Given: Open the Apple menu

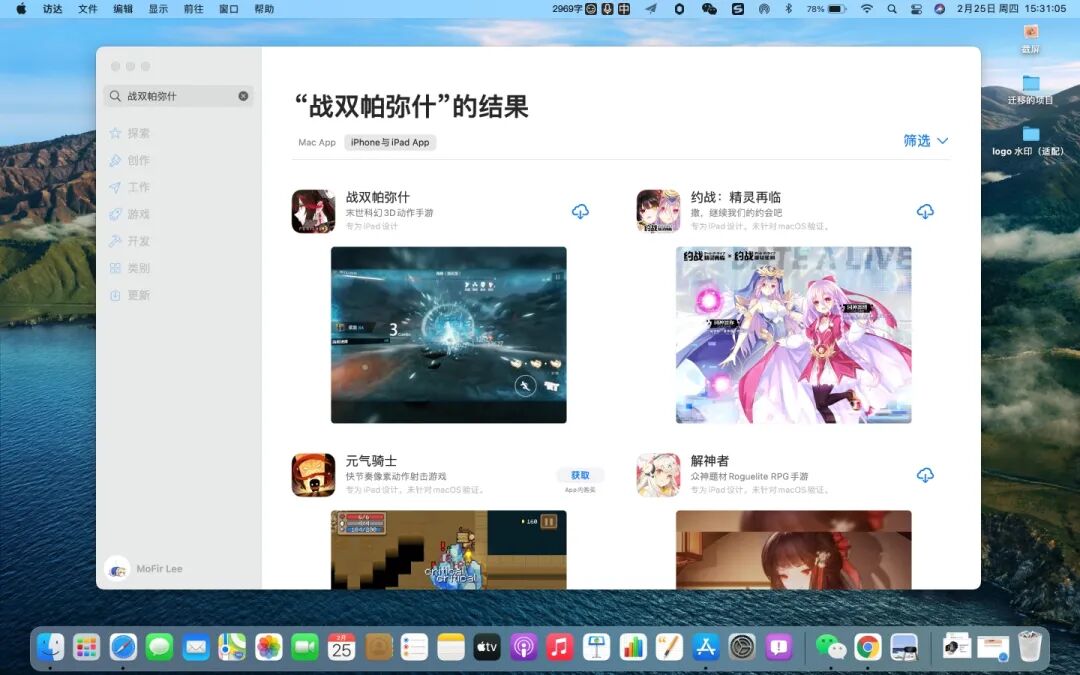Looking at the screenshot, I should [x=21, y=9].
